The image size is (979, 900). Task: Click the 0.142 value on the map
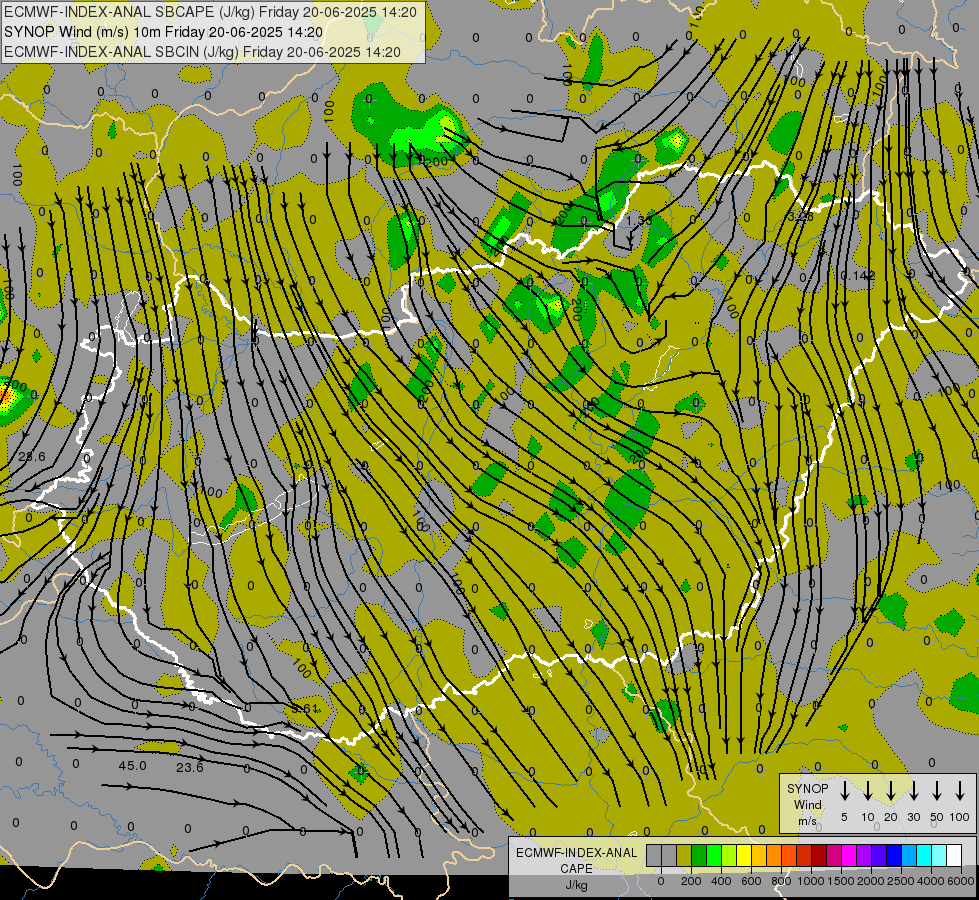point(858,275)
